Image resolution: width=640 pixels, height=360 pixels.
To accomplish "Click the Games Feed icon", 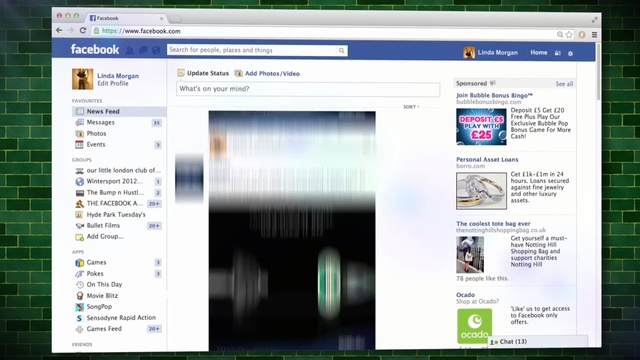I will 80,329.
